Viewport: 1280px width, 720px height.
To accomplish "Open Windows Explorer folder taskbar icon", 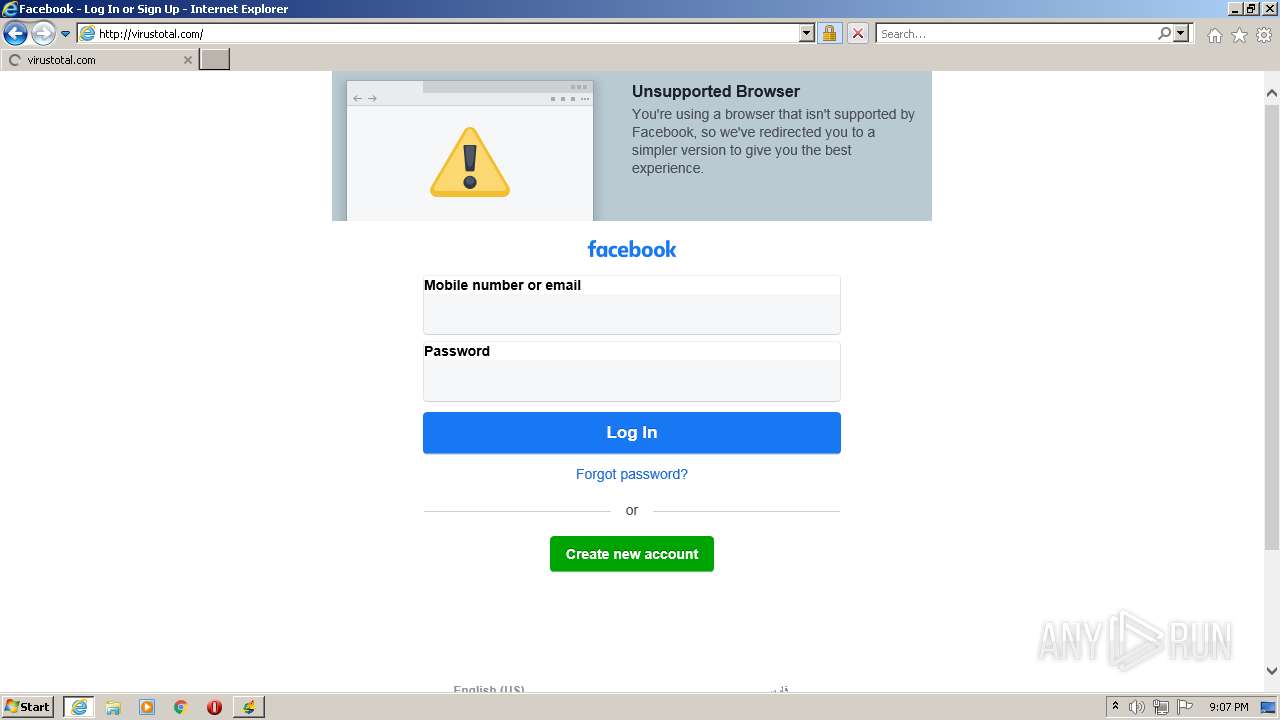I will 113,707.
